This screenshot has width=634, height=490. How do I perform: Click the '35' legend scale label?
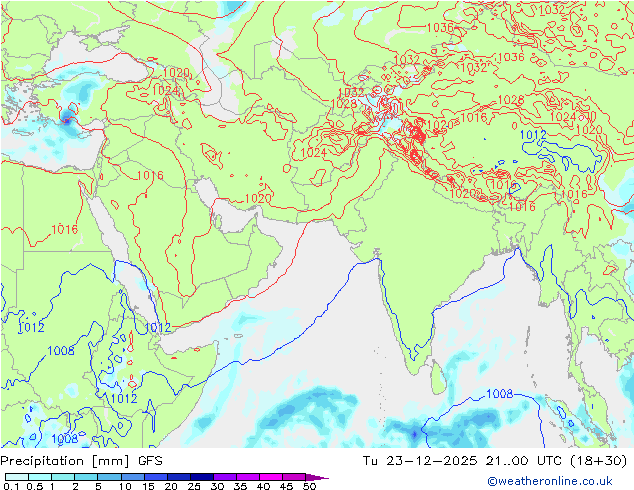tap(240, 486)
